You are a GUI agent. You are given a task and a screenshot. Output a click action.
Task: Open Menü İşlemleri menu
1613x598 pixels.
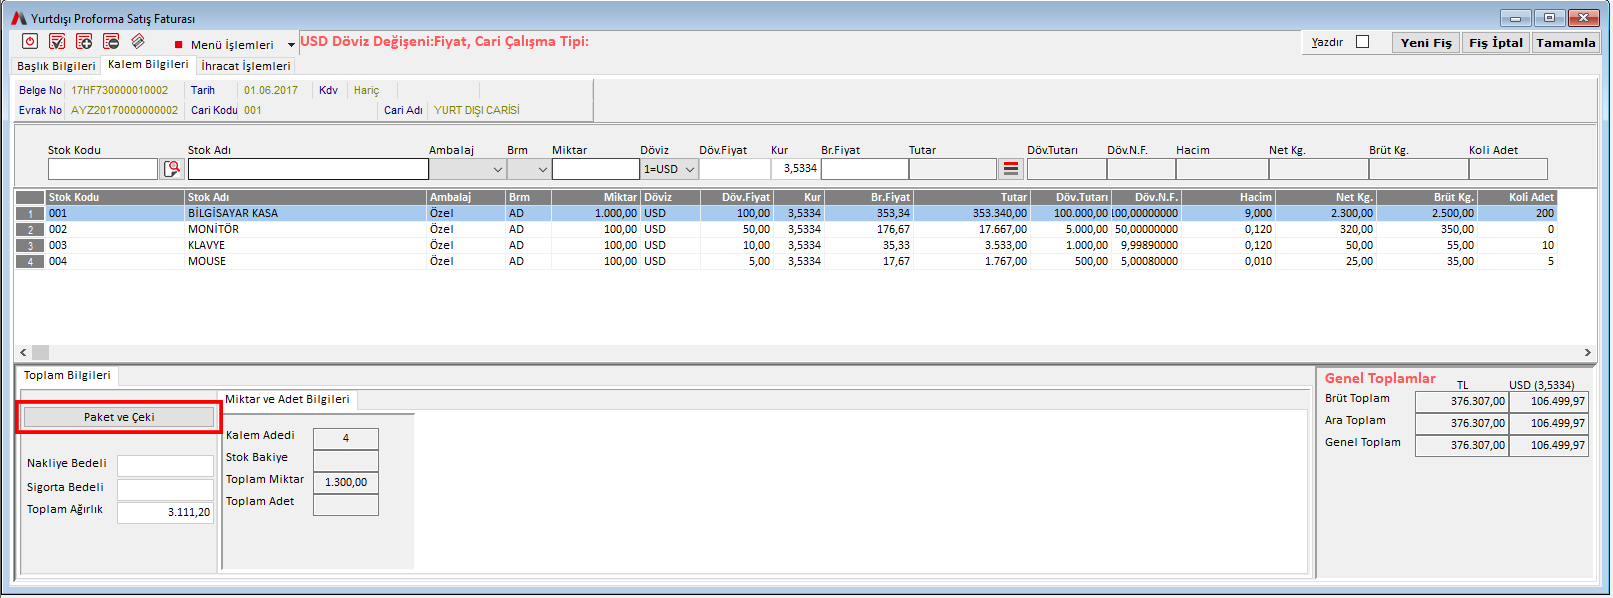[x=232, y=45]
